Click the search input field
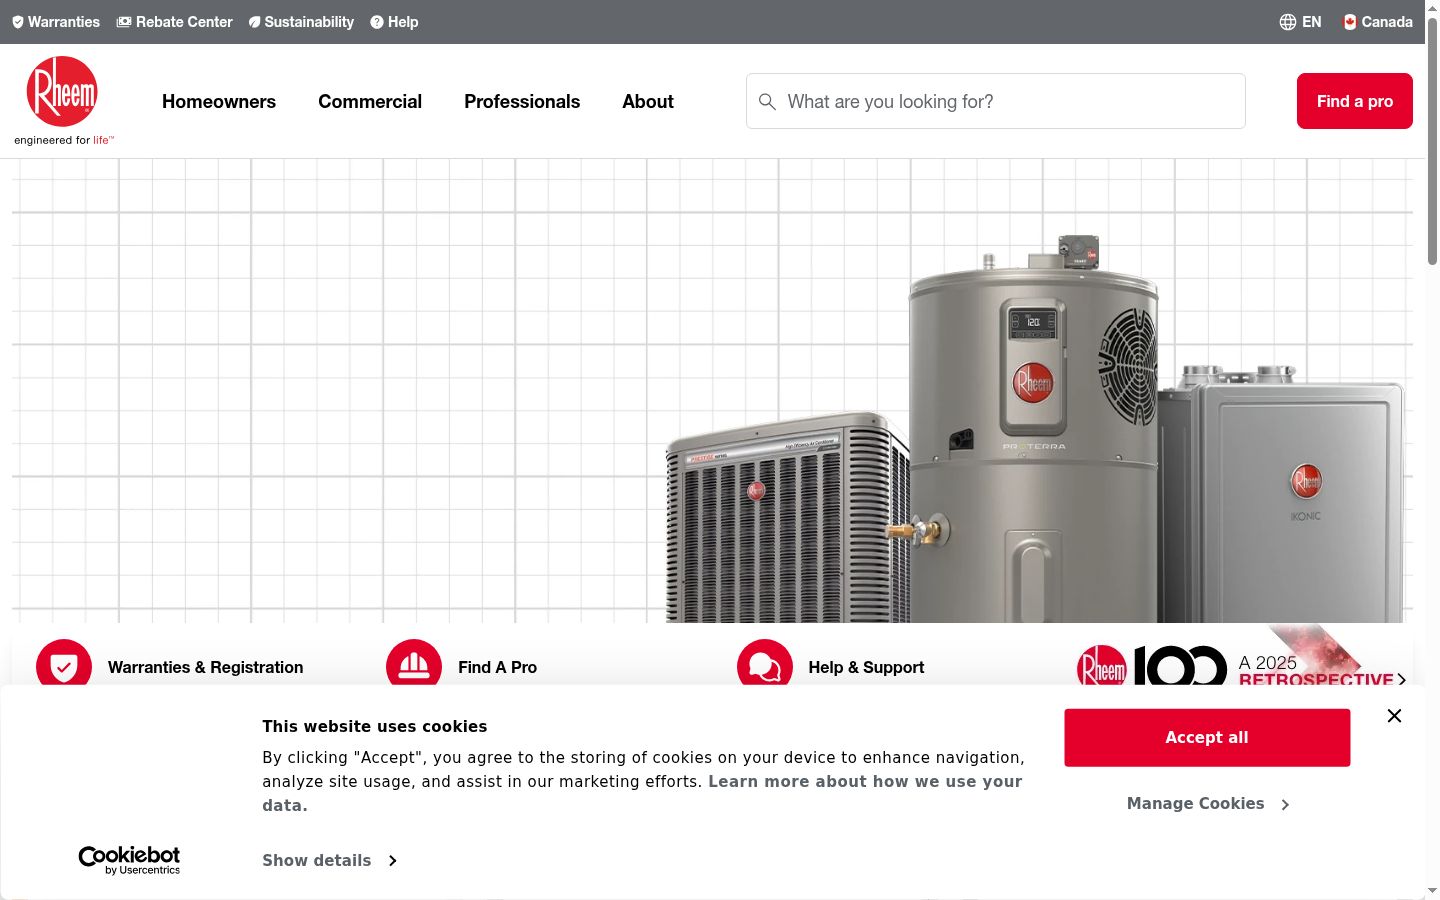1440x900 pixels. [x=996, y=101]
